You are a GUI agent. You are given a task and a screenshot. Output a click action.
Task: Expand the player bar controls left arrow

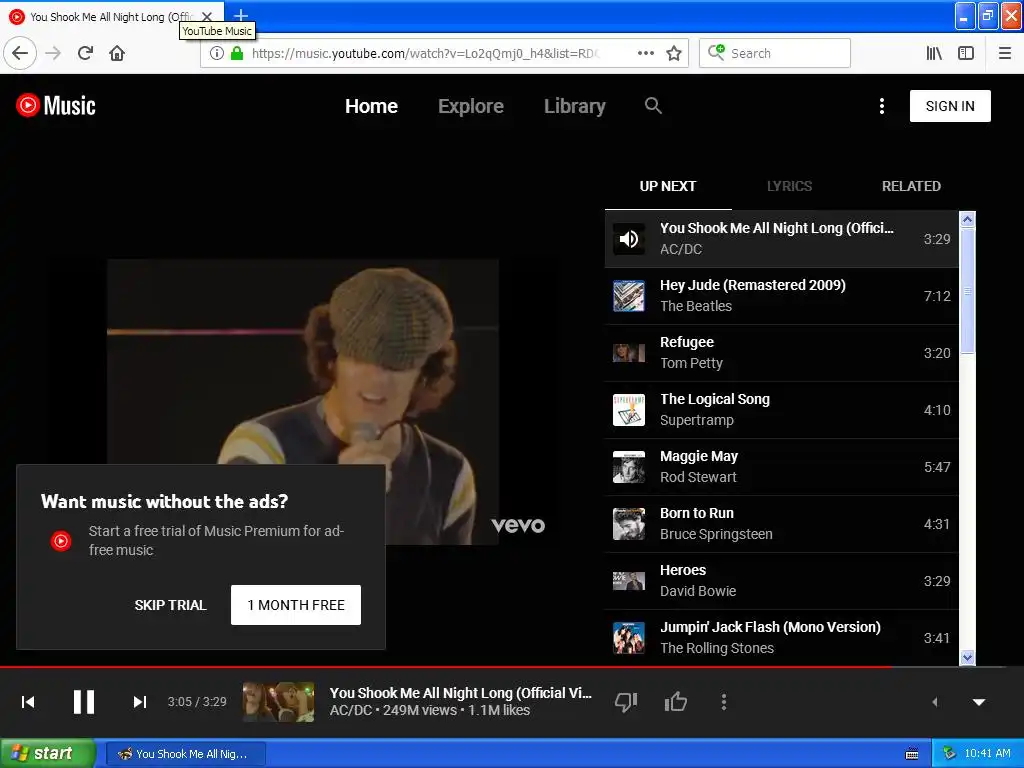(x=935, y=702)
